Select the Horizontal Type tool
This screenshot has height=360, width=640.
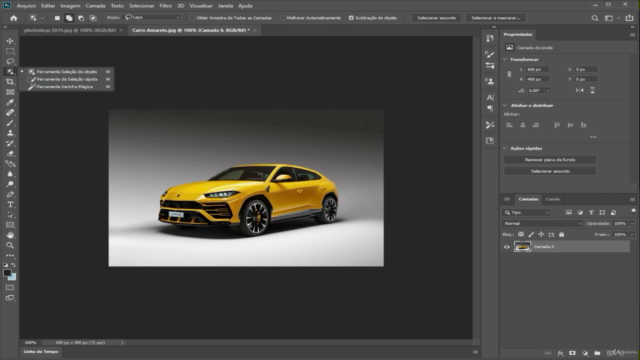pyautogui.click(x=10, y=204)
